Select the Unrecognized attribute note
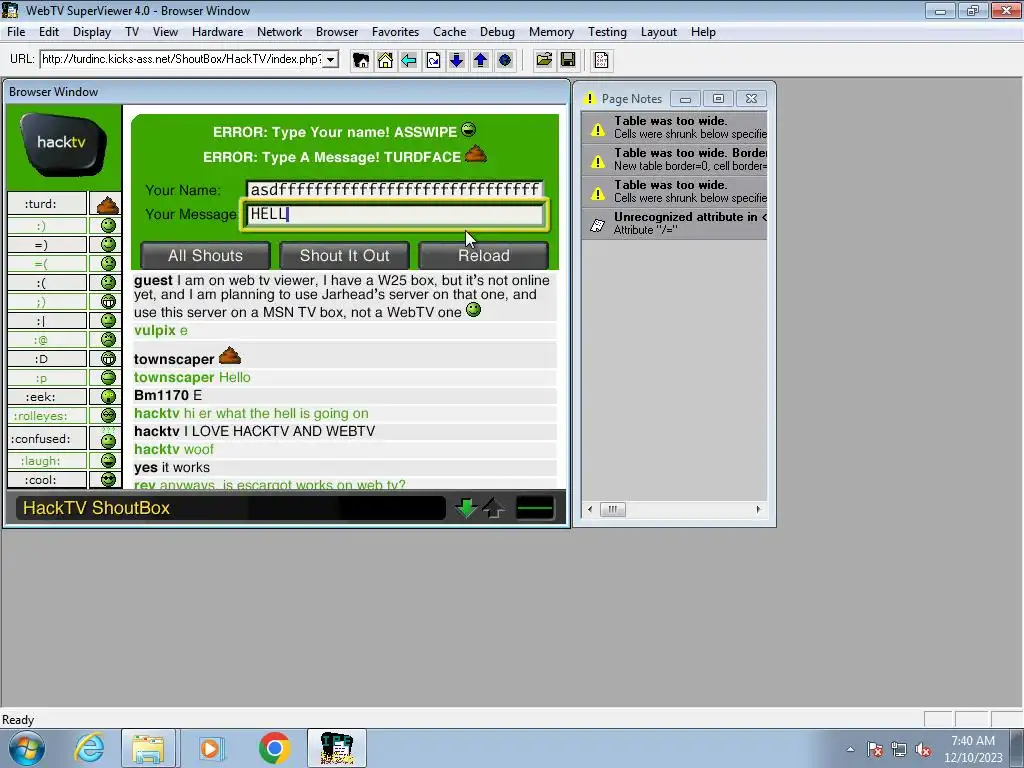1024x768 pixels. 675,223
